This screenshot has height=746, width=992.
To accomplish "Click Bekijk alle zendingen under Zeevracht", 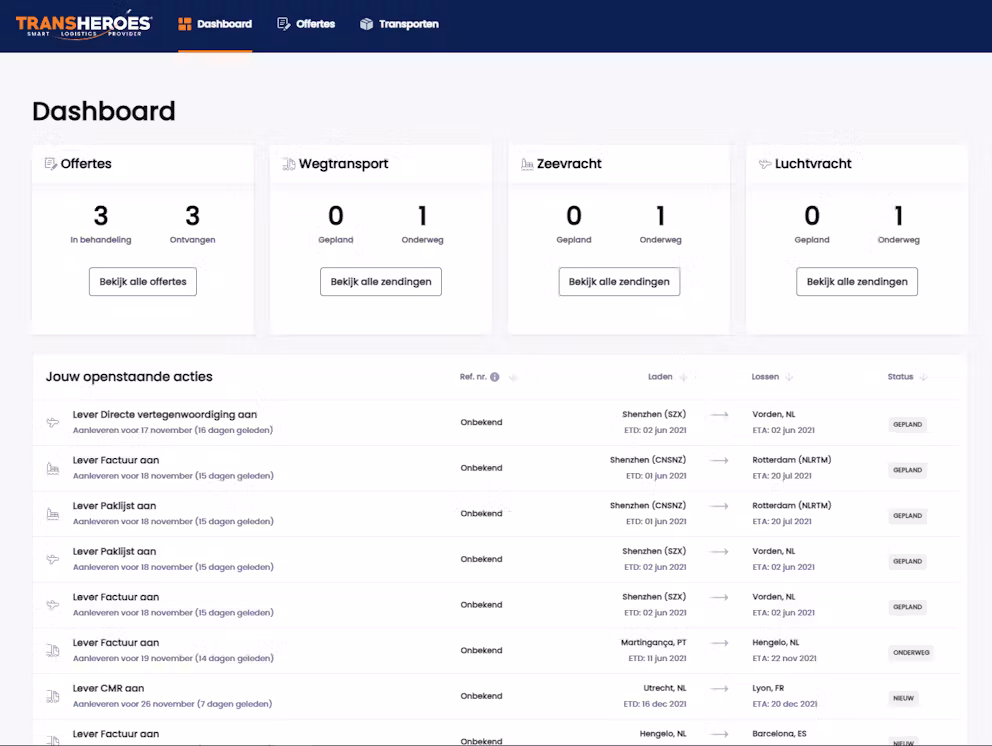I will (x=619, y=281).
